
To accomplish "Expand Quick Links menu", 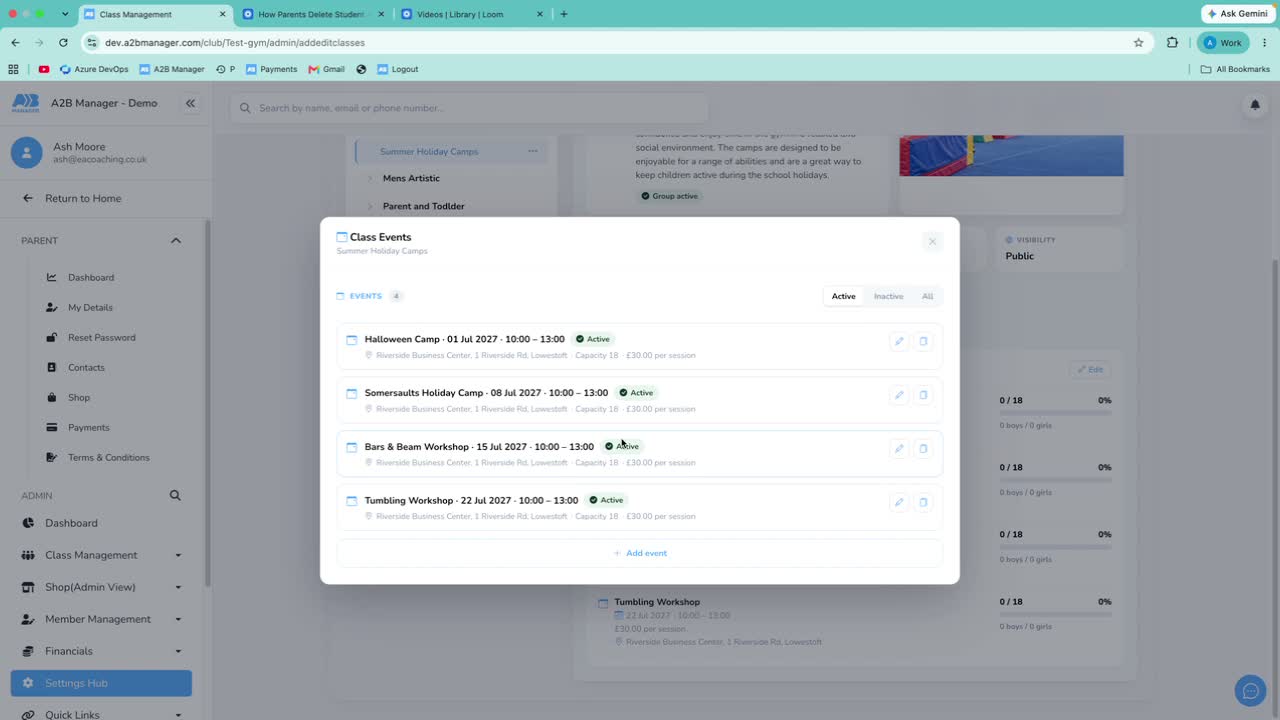I will click(101, 714).
